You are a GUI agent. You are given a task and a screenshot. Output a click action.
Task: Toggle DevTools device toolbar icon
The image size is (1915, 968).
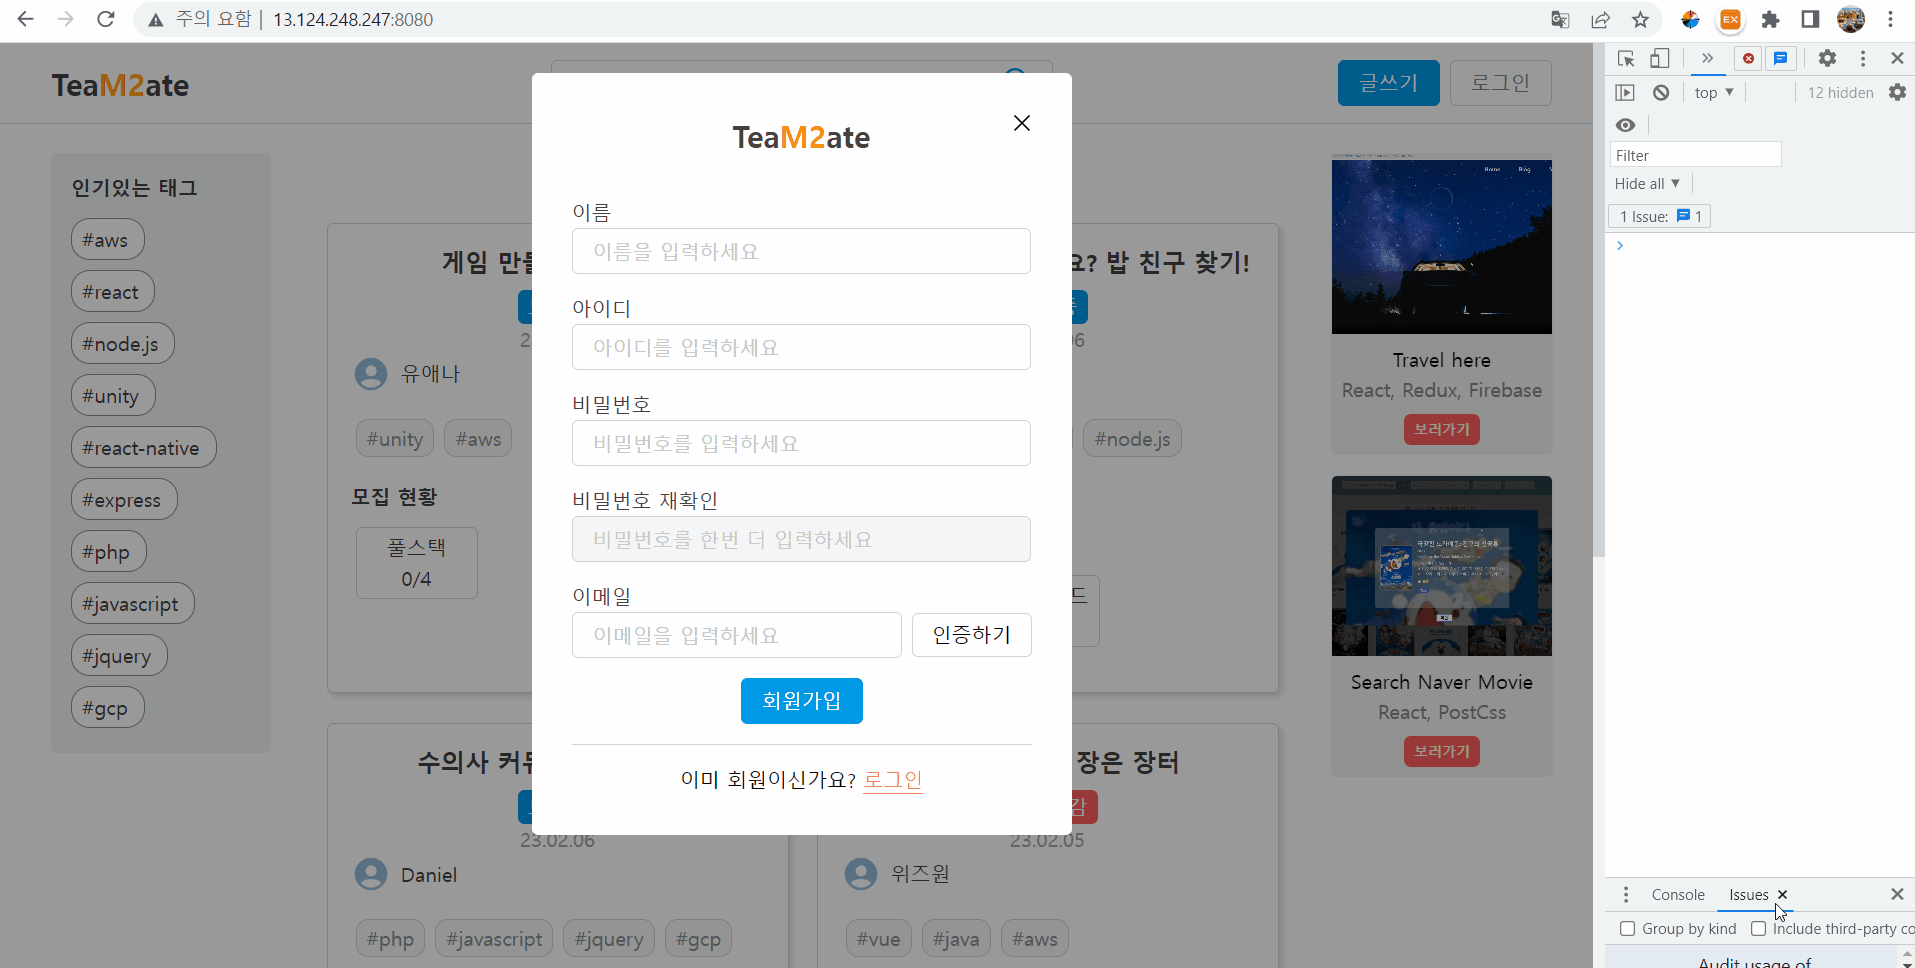click(1660, 58)
